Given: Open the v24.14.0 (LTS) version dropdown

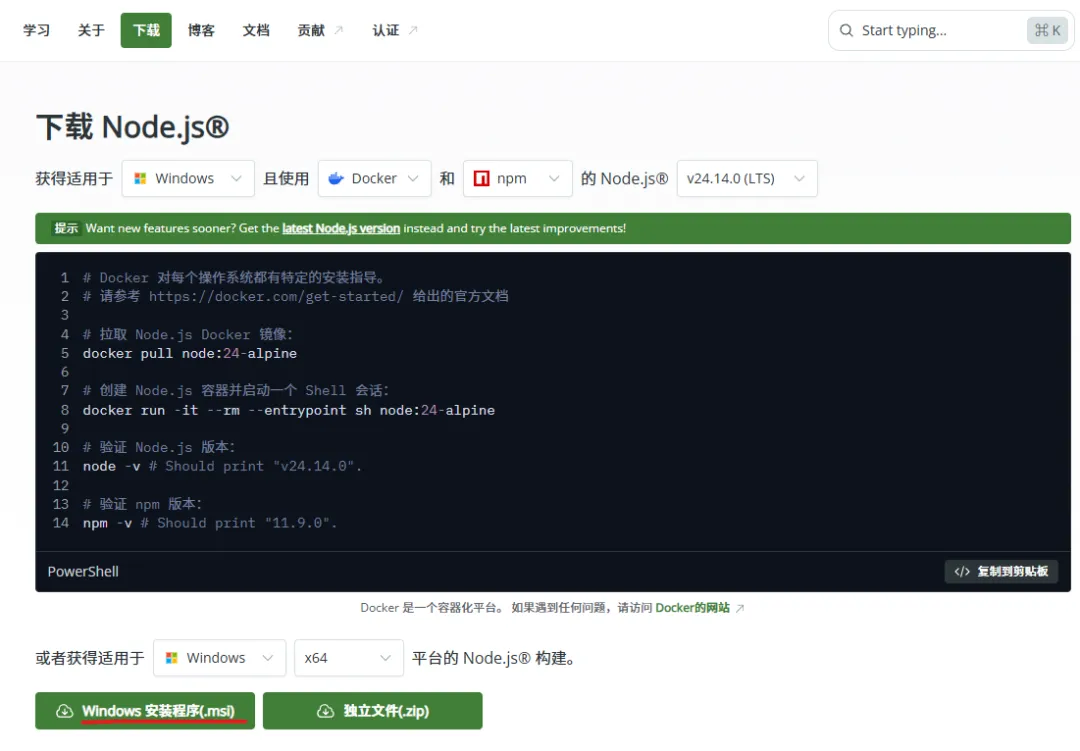Looking at the screenshot, I should [x=747, y=178].
